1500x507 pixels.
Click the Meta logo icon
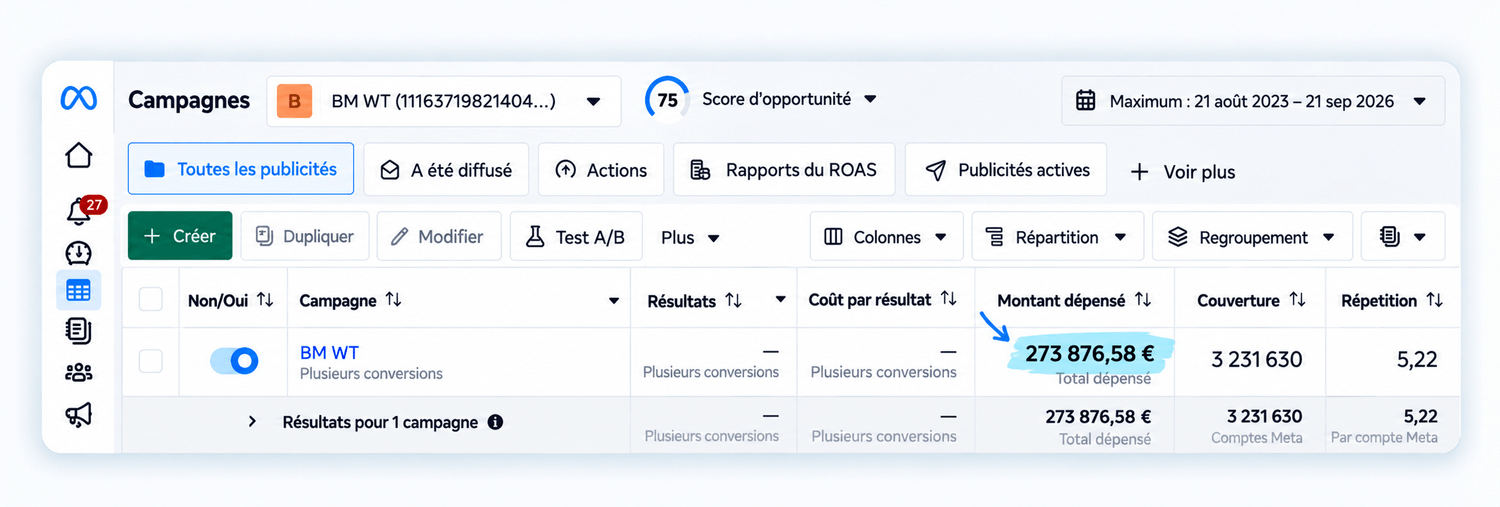[x=78, y=98]
